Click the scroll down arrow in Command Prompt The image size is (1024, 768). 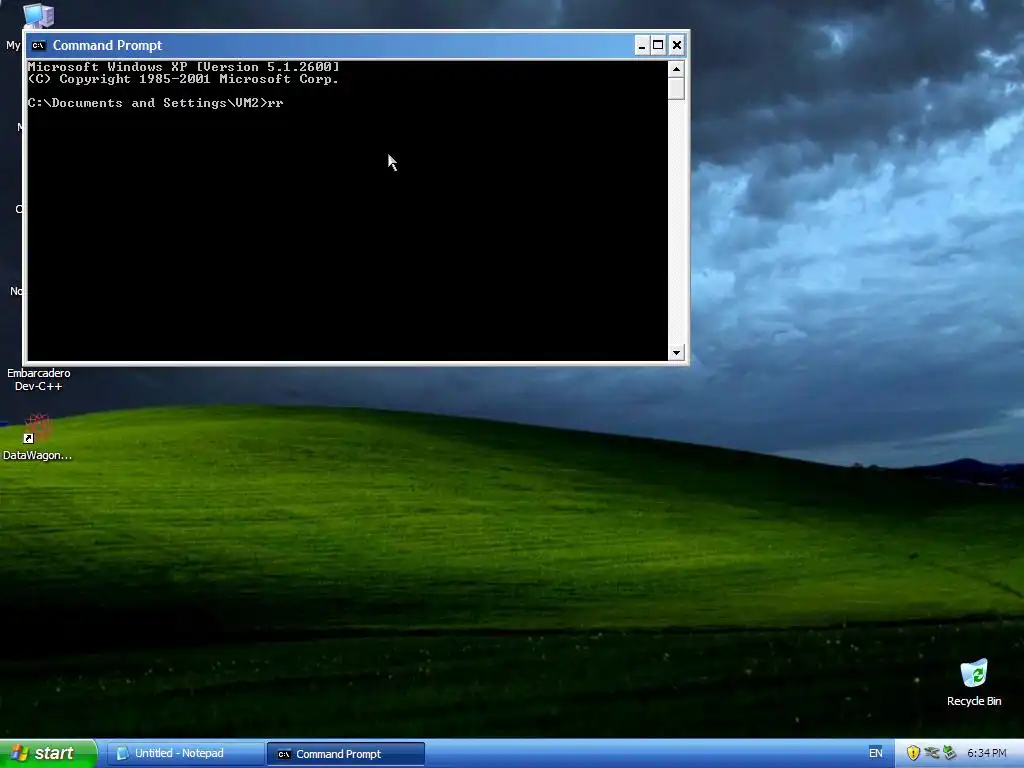pos(677,353)
